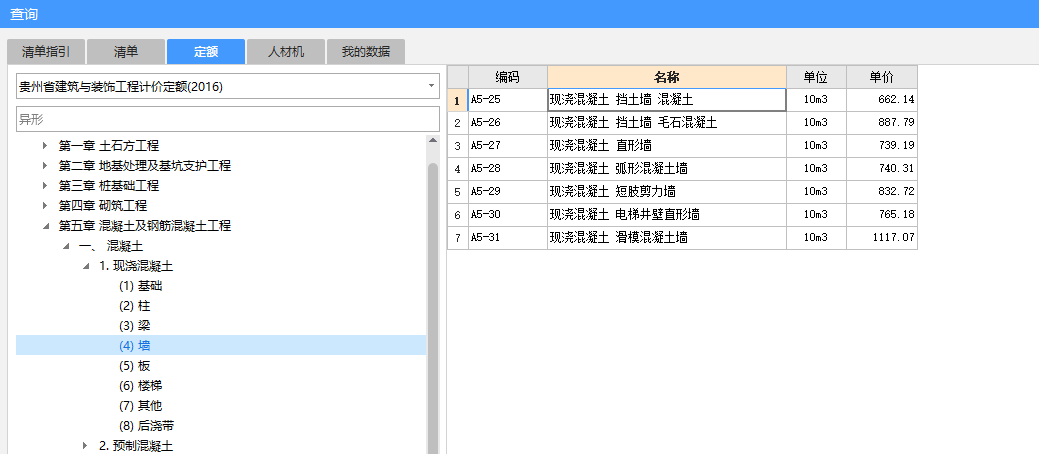Select the (5) 板 tree item
Viewport: 1039px width, 454px height.
pyautogui.click(x=135, y=366)
